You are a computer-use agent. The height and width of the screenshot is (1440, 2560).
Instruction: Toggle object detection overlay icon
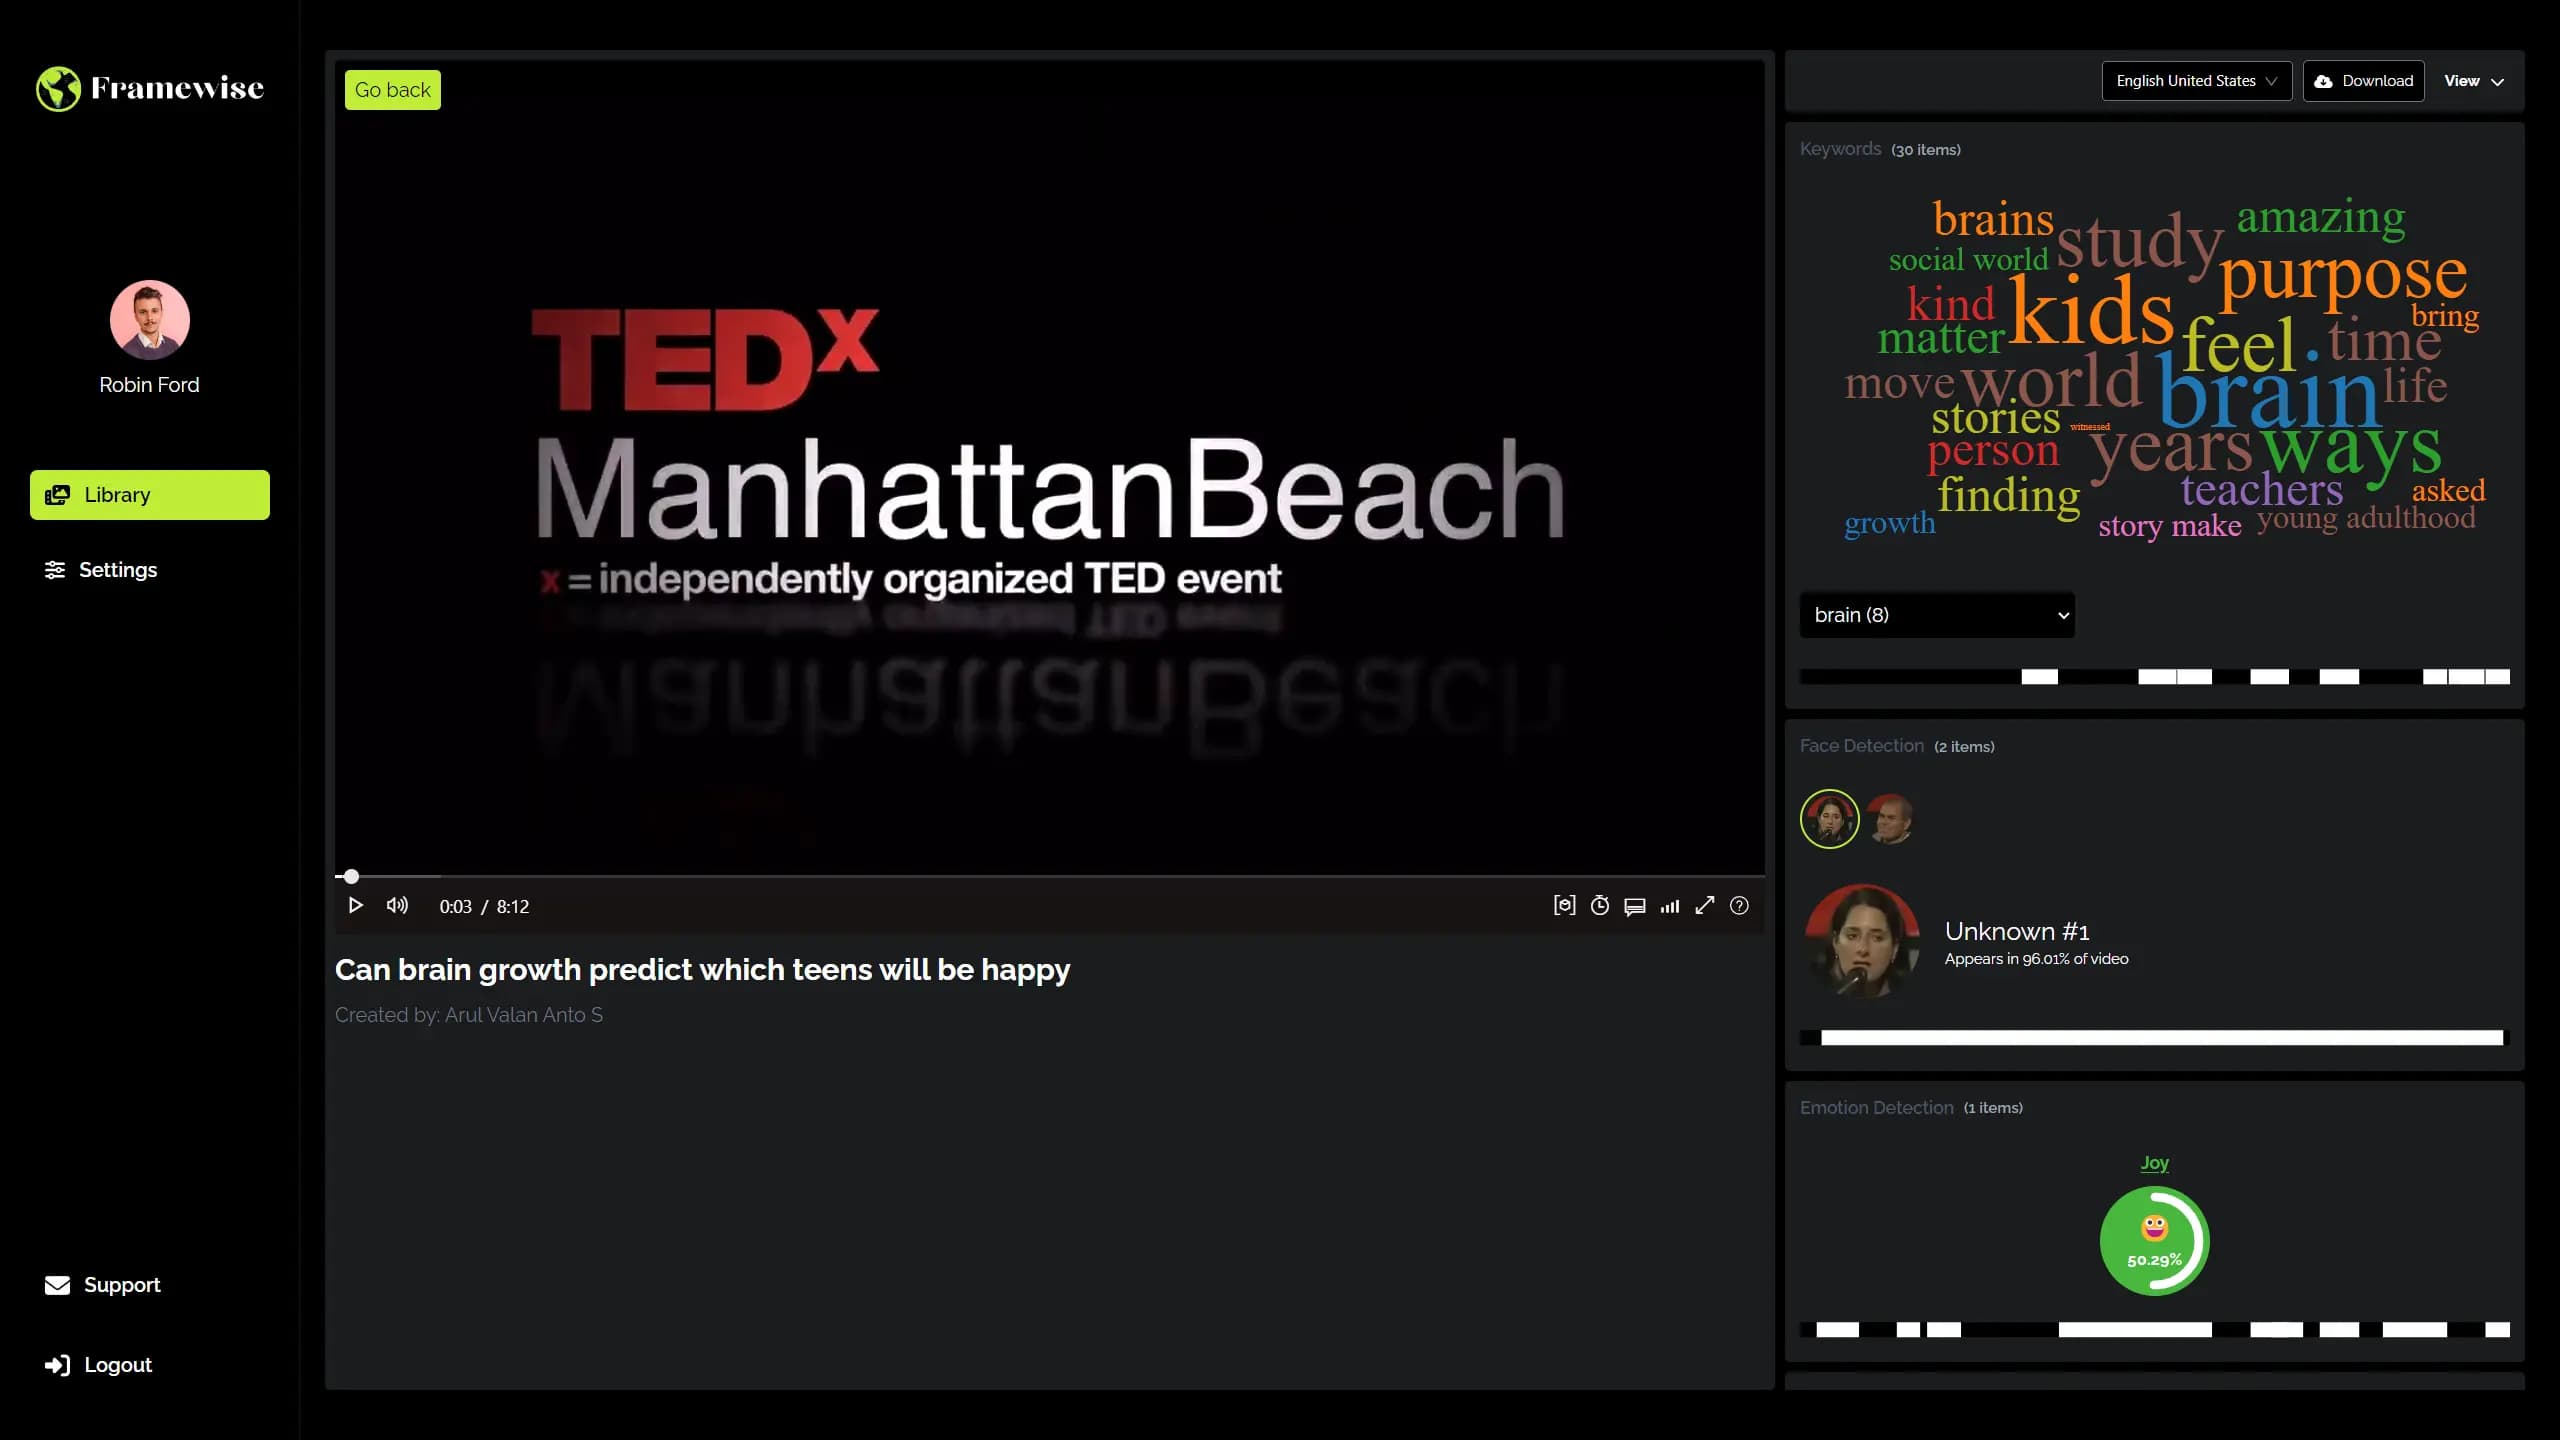point(1564,905)
